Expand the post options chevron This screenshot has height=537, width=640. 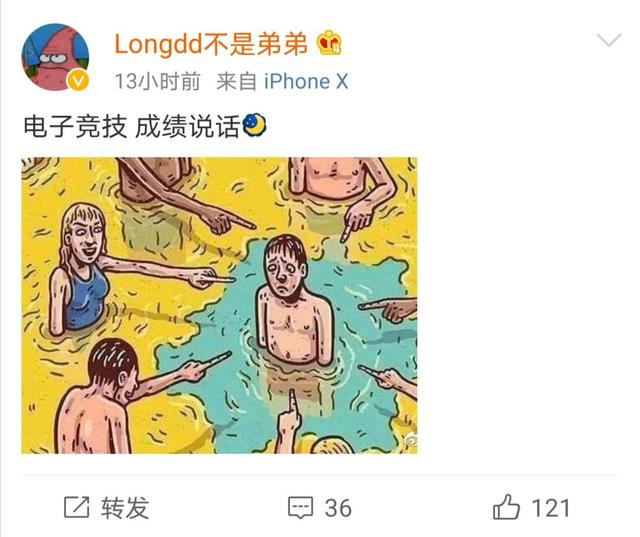tap(609, 40)
